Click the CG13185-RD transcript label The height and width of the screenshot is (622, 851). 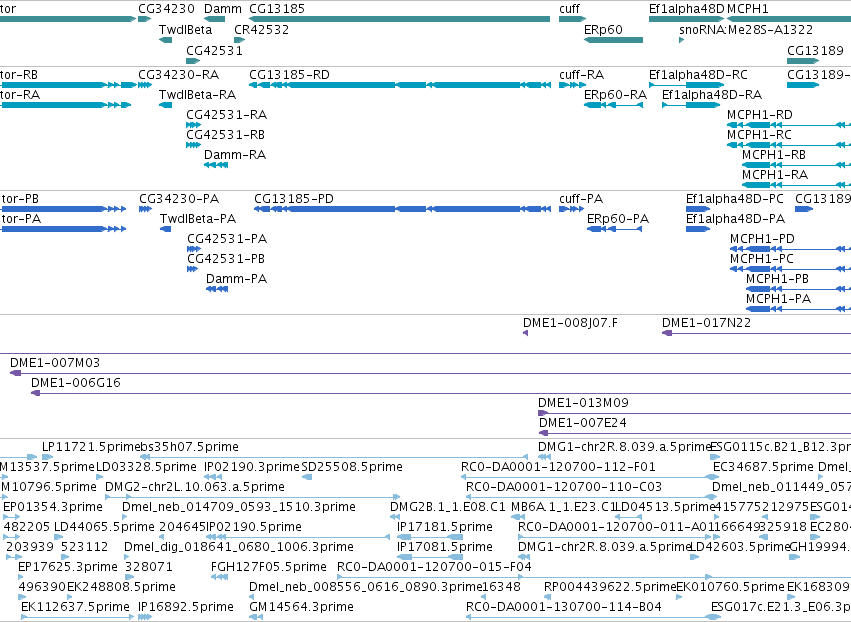(x=289, y=74)
